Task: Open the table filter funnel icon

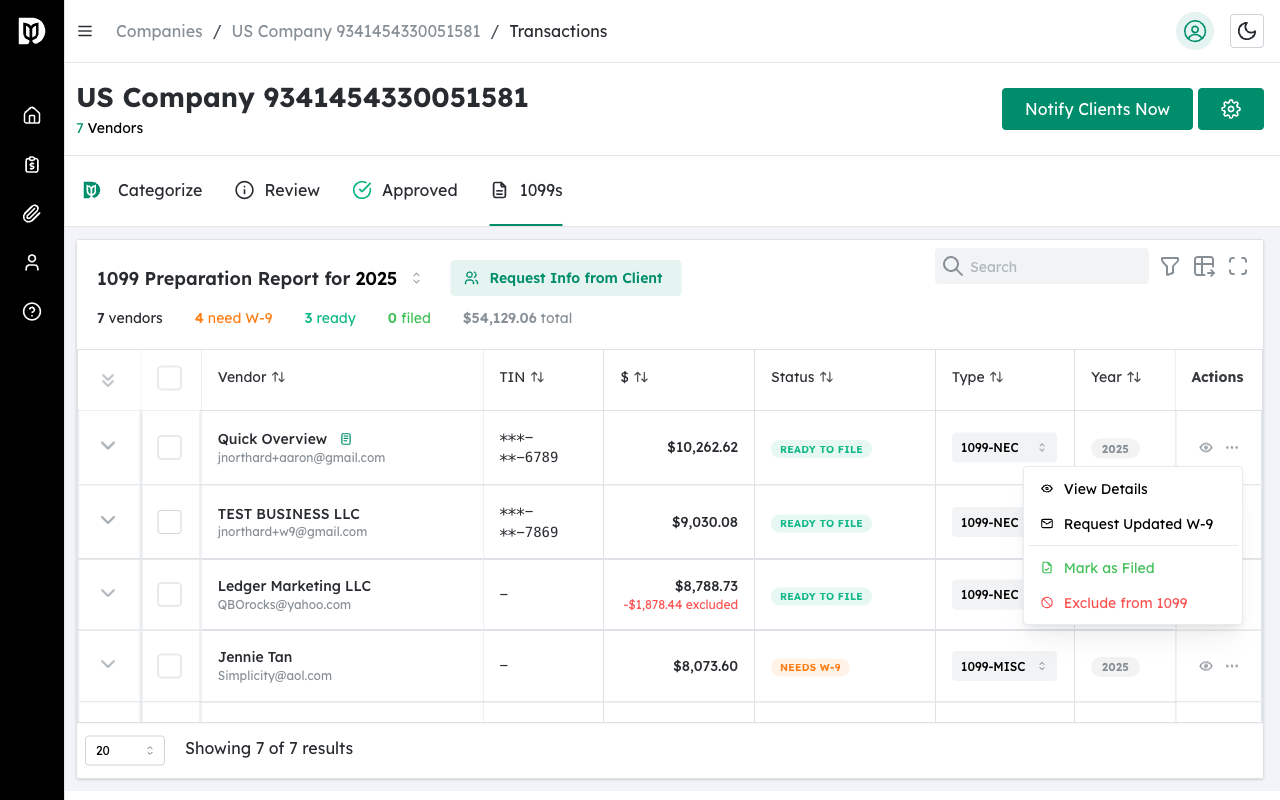Action: click(x=1169, y=266)
